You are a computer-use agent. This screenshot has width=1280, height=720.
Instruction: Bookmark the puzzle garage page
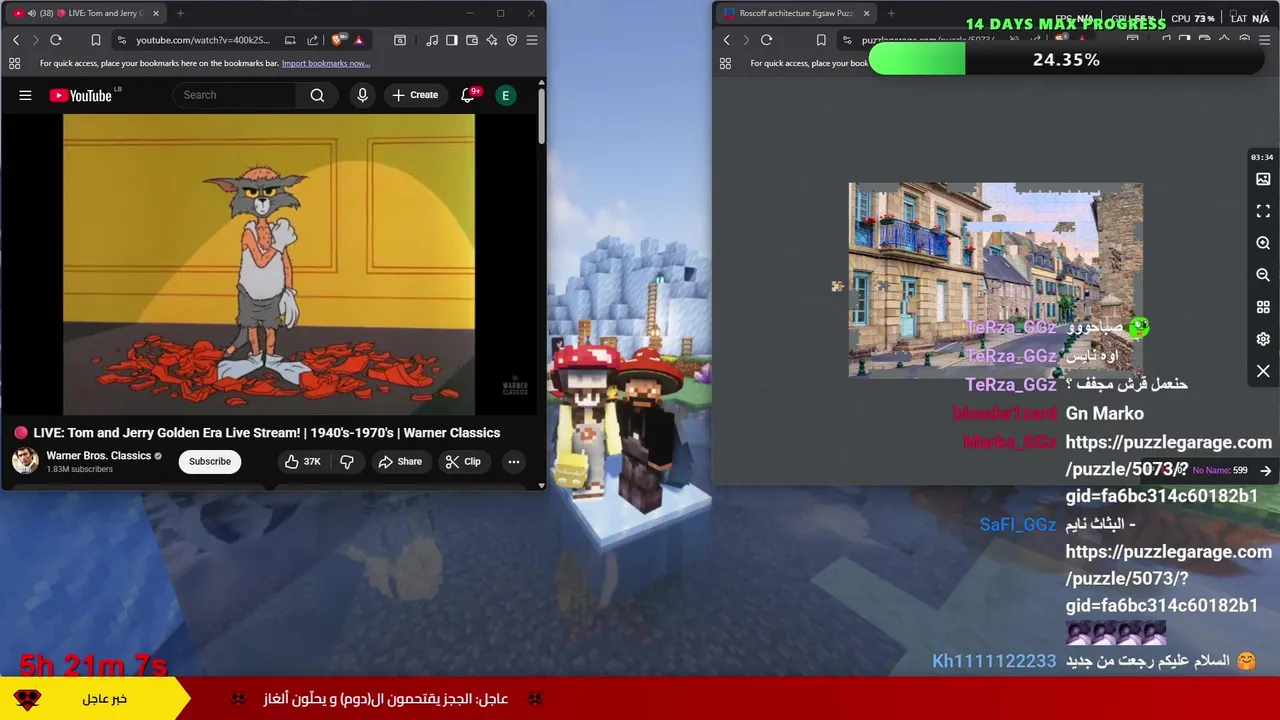tap(821, 40)
